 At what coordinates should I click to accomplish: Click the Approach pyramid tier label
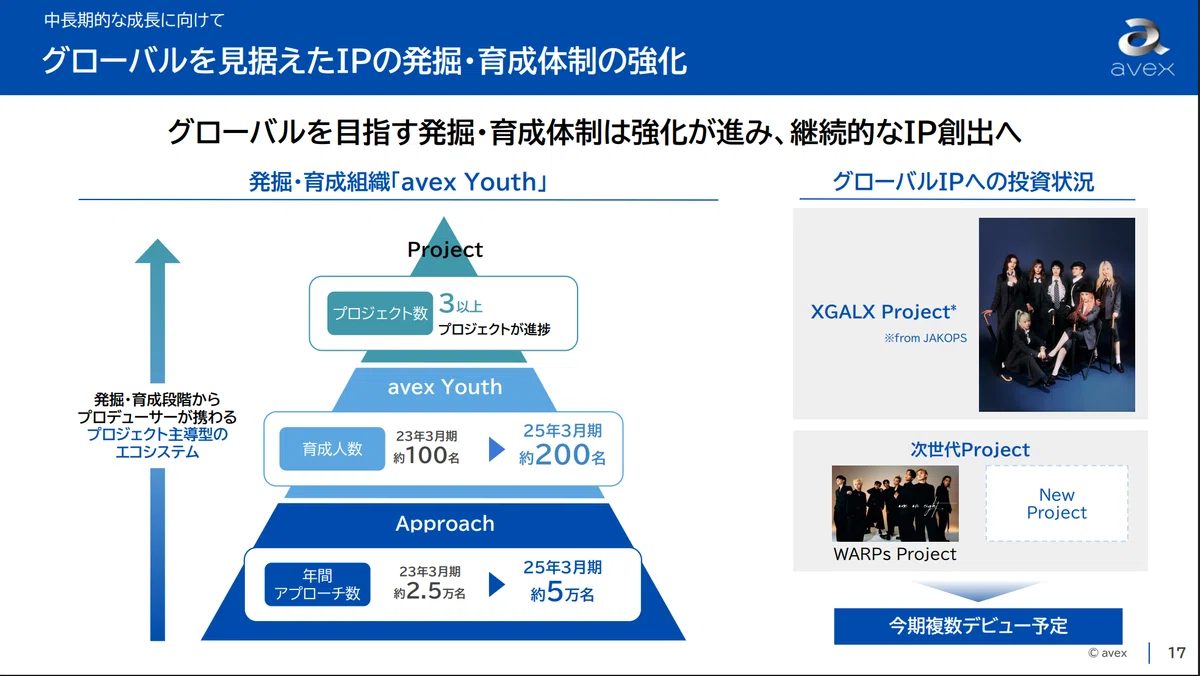(445, 523)
